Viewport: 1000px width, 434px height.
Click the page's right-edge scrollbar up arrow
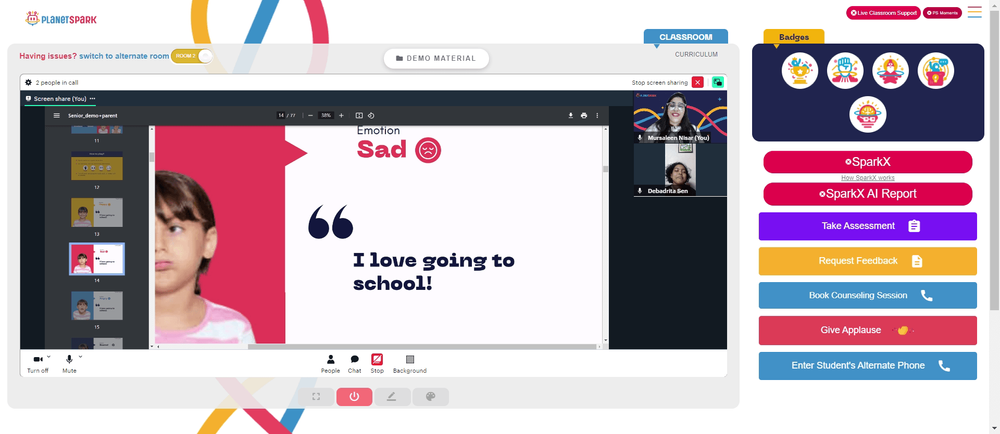point(994,4)
